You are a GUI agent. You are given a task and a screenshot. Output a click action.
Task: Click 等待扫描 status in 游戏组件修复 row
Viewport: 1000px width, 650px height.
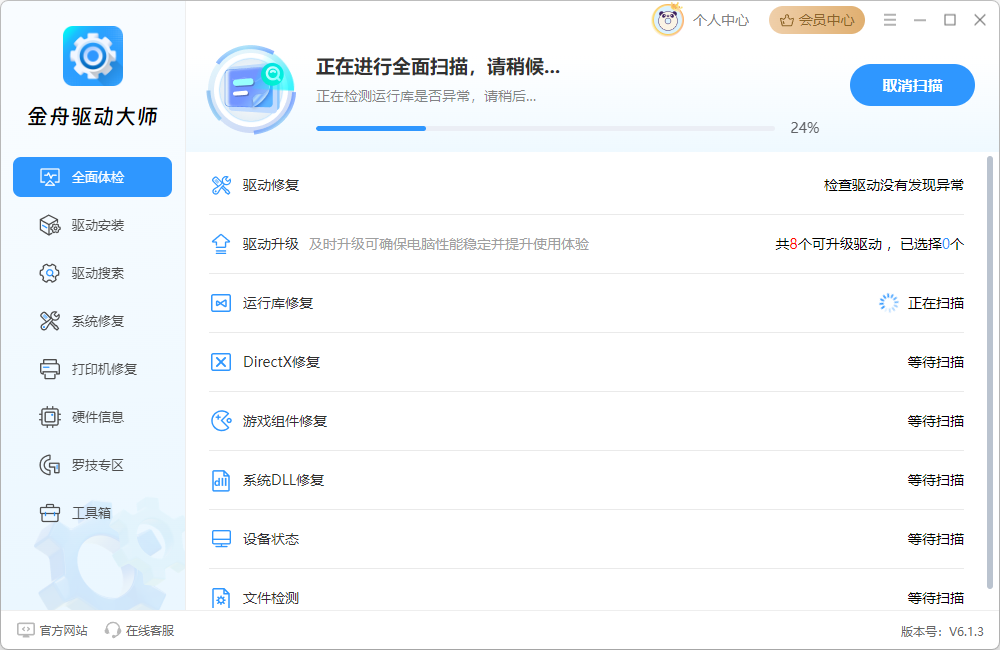coord(936,421)
